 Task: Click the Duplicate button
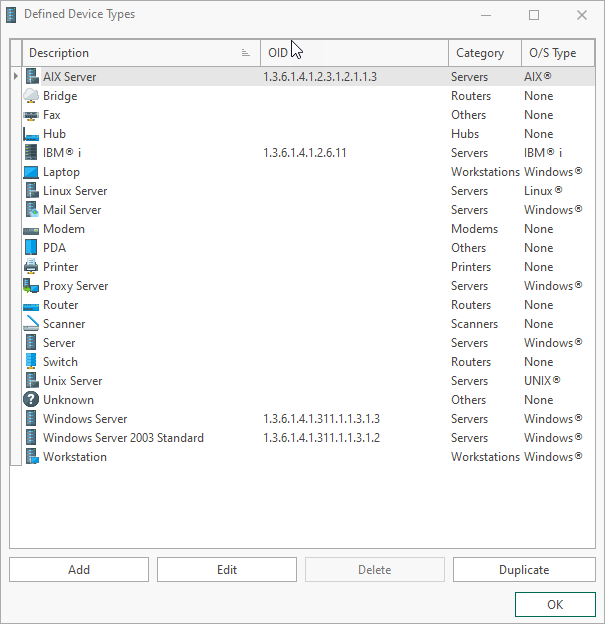coord(524,570)
